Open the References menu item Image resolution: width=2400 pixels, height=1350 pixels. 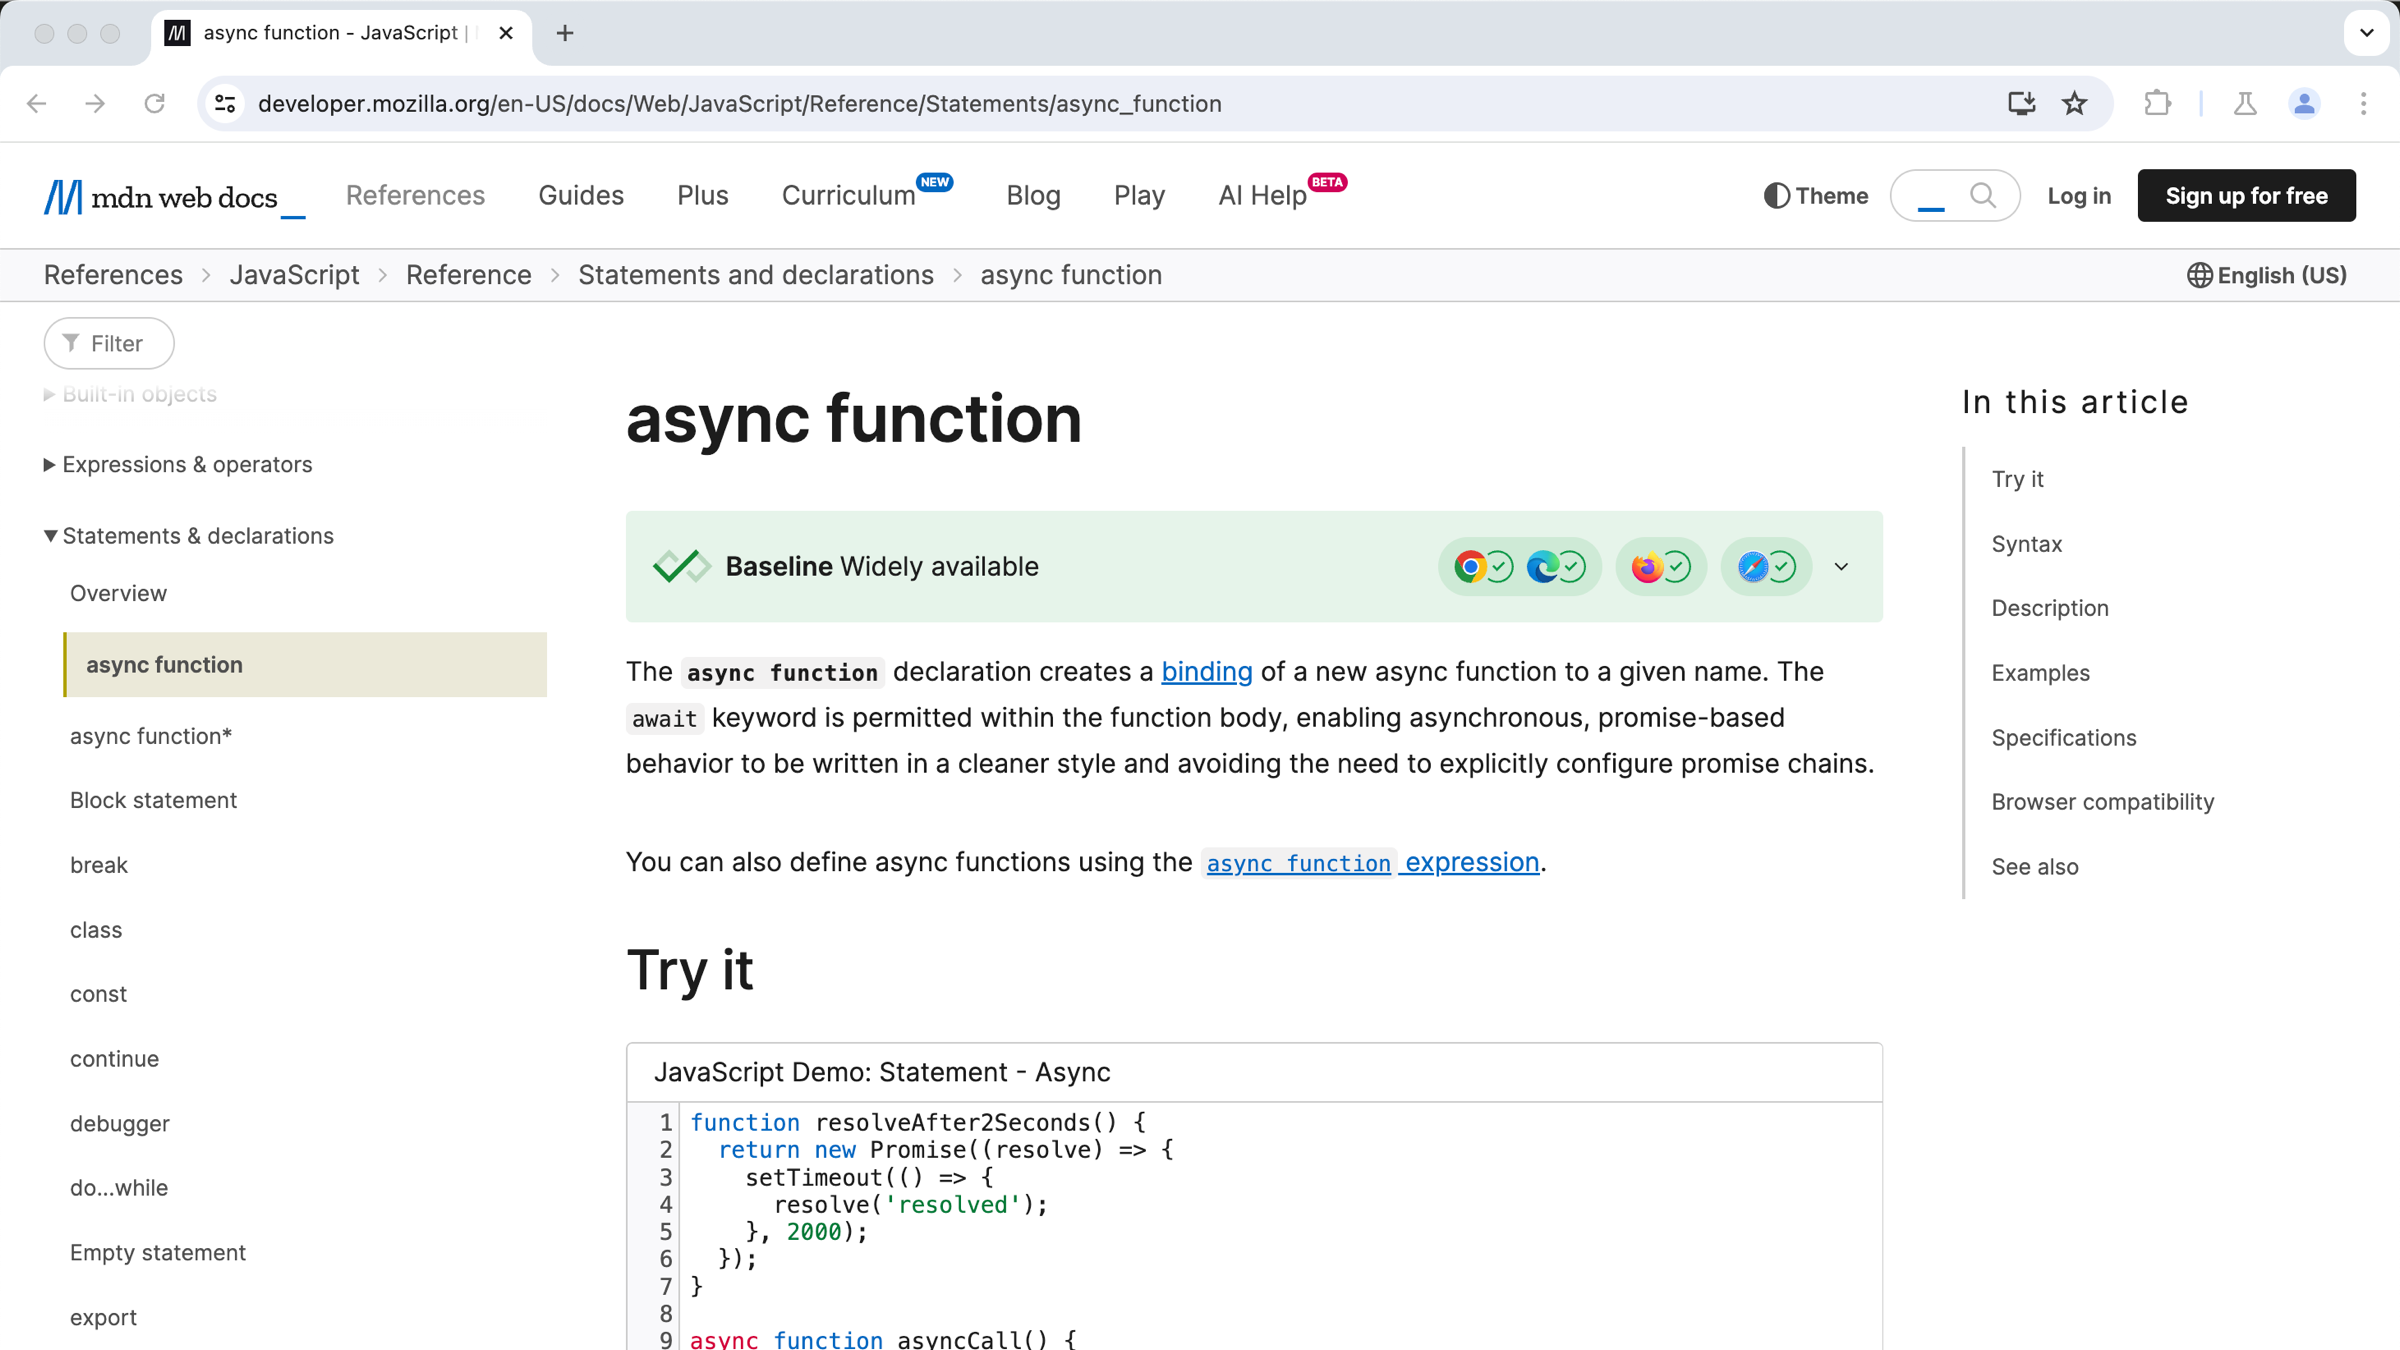[x=415, y=195]
